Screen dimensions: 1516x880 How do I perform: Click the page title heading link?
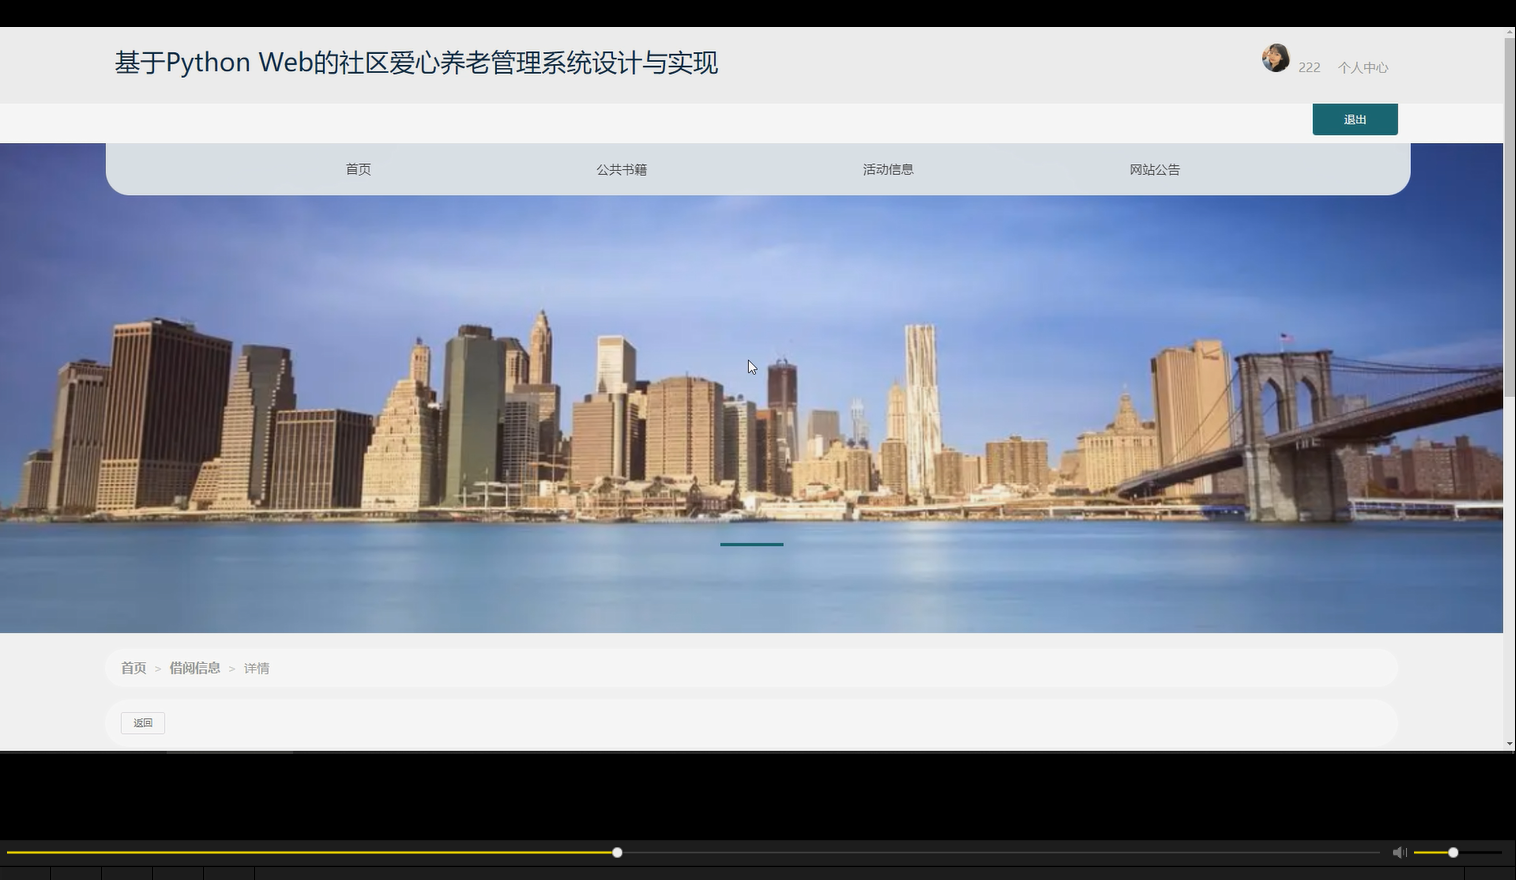tap(416, 62)
